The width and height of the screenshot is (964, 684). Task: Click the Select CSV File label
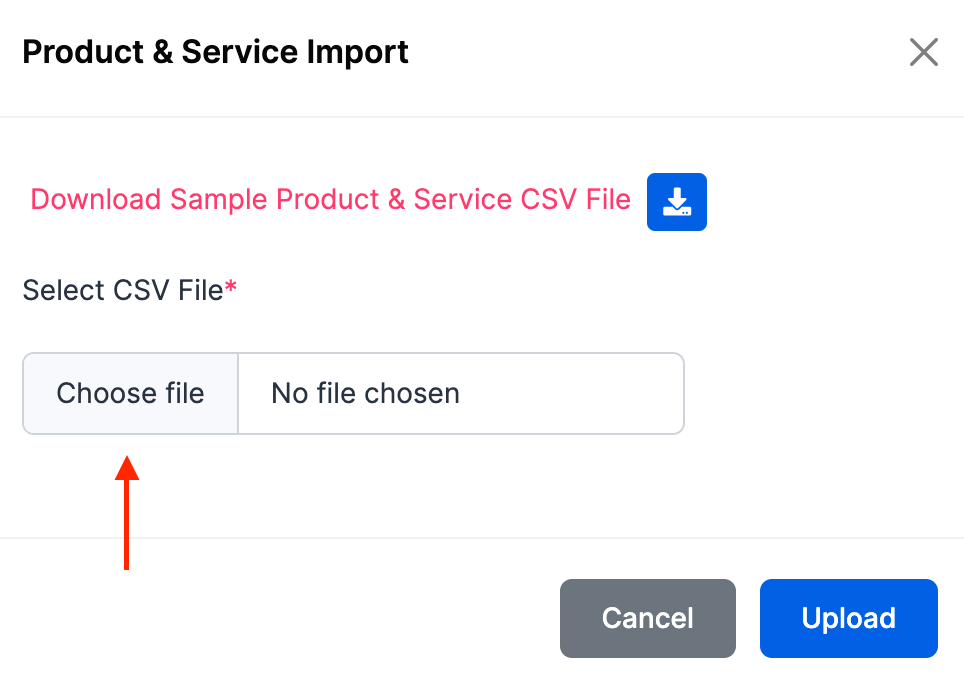pos(123,291)
